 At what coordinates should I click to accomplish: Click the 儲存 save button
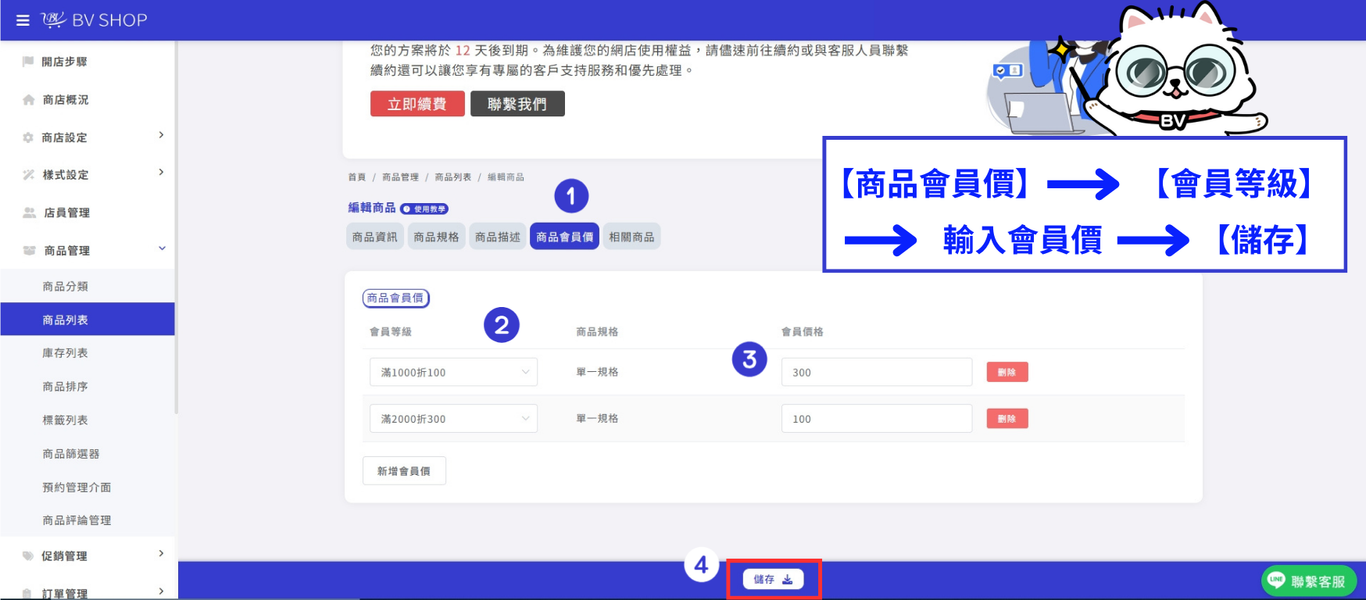773,579
